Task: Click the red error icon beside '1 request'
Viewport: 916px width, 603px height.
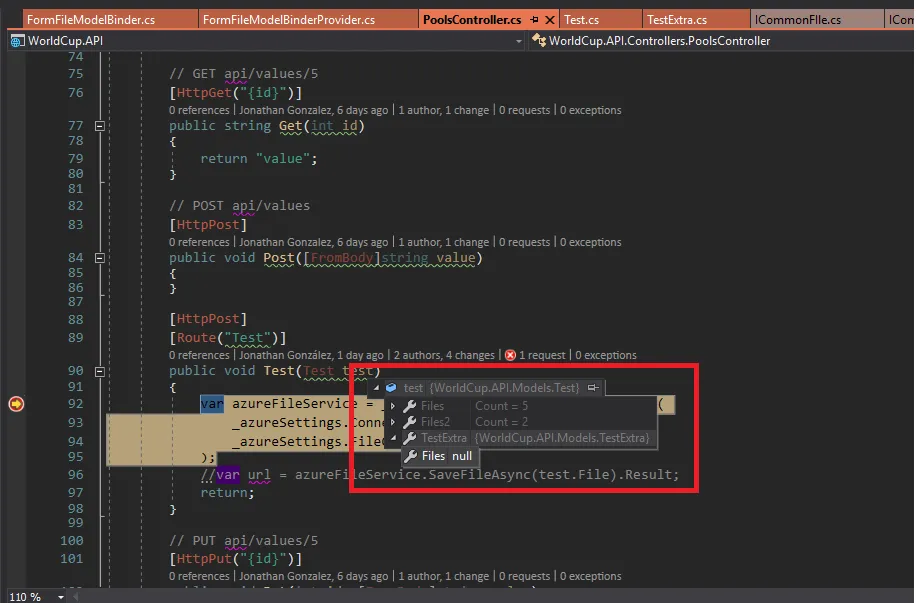Action: click(x=510, y=355)
